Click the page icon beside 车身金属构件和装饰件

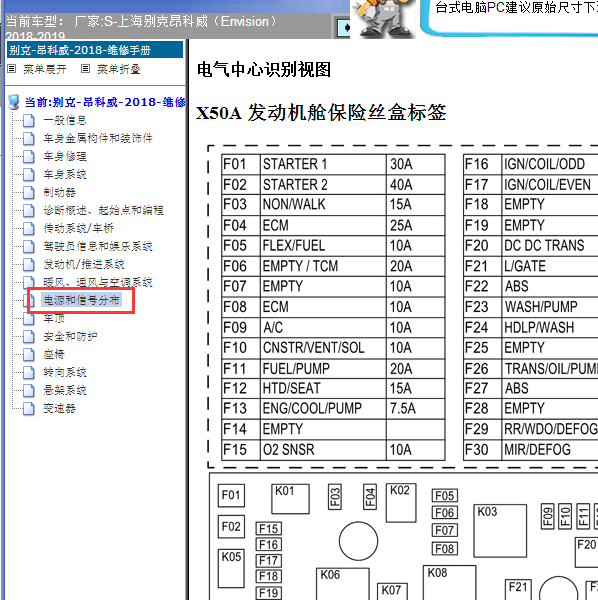point(29,139)
